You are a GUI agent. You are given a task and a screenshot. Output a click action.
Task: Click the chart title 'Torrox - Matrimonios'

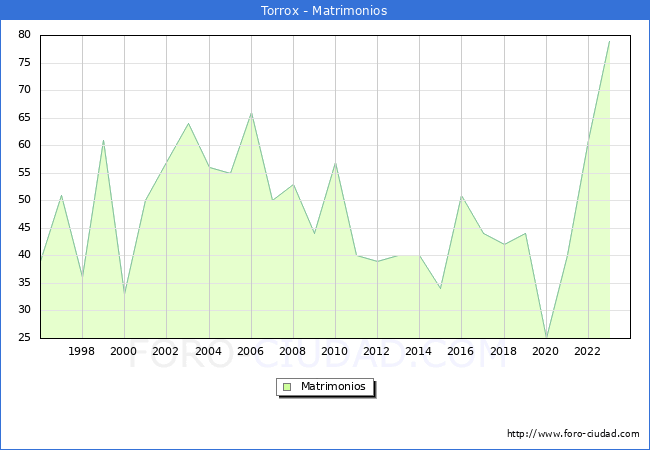point(324,10)
